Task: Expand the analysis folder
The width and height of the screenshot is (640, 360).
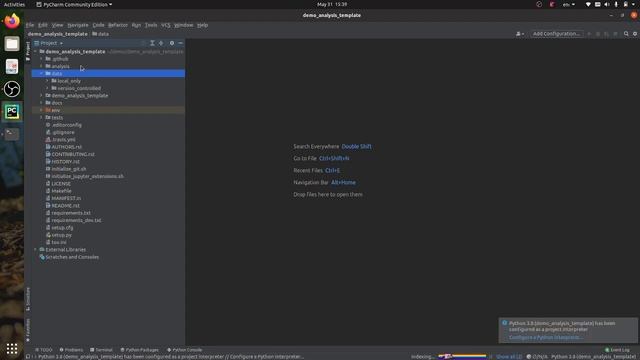Action: point(42,66)
